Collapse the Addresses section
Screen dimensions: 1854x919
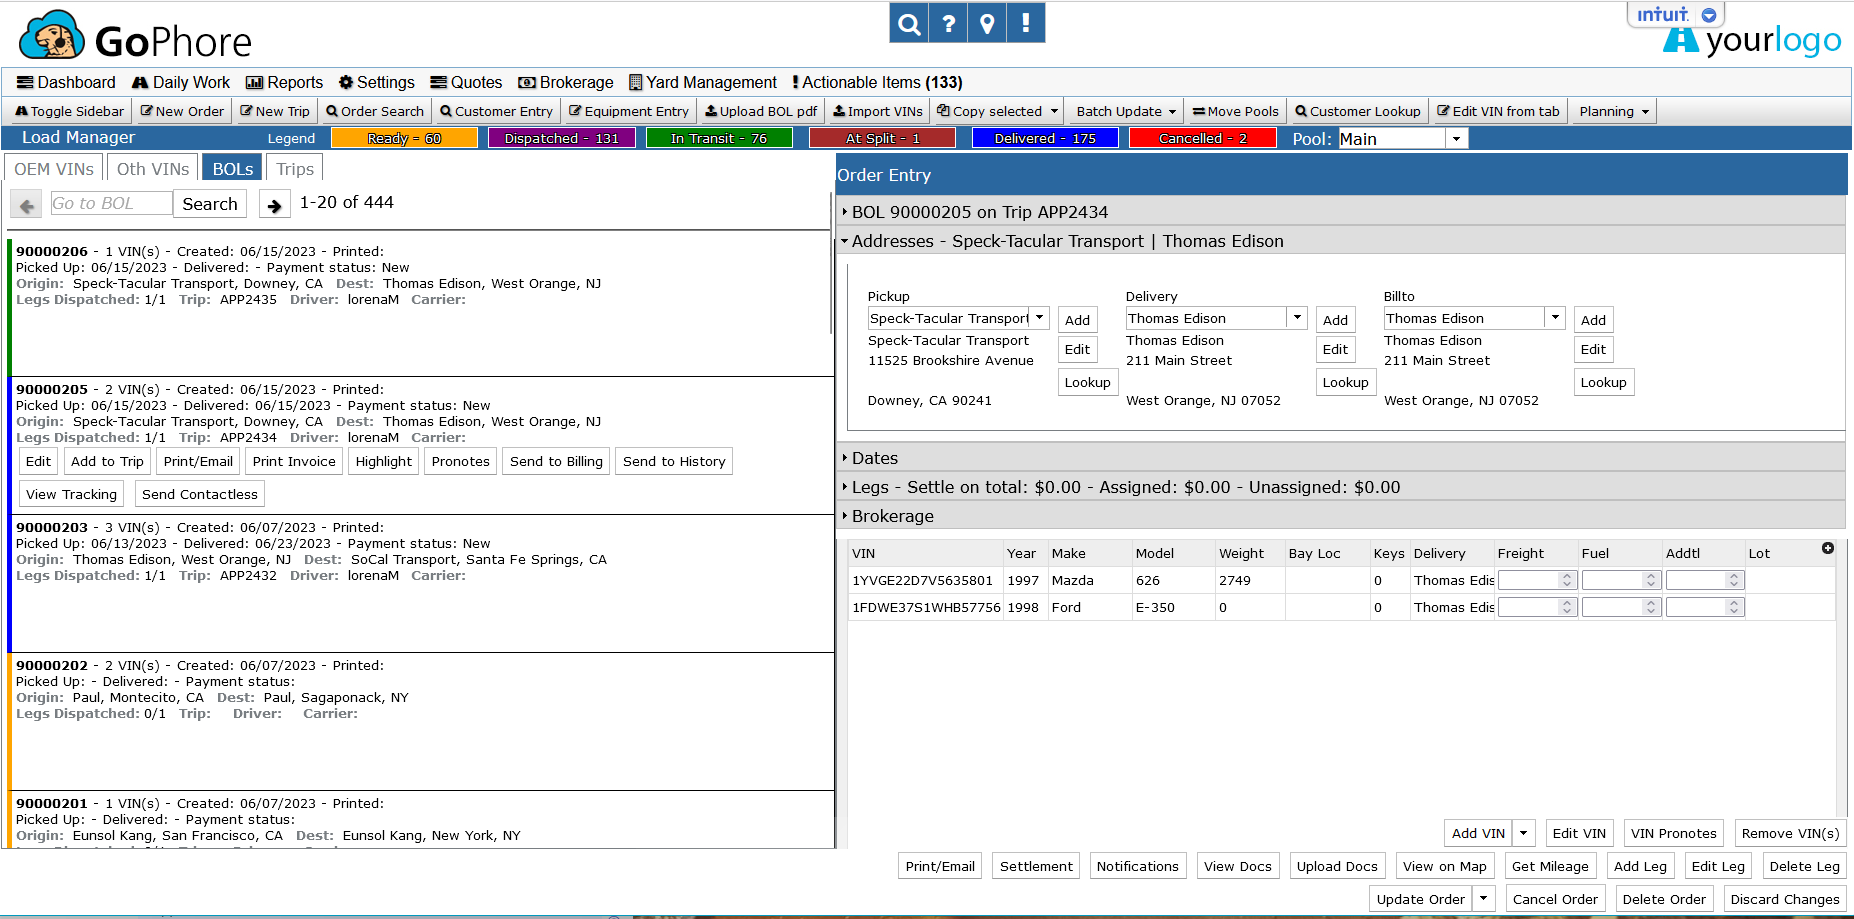1341,241
